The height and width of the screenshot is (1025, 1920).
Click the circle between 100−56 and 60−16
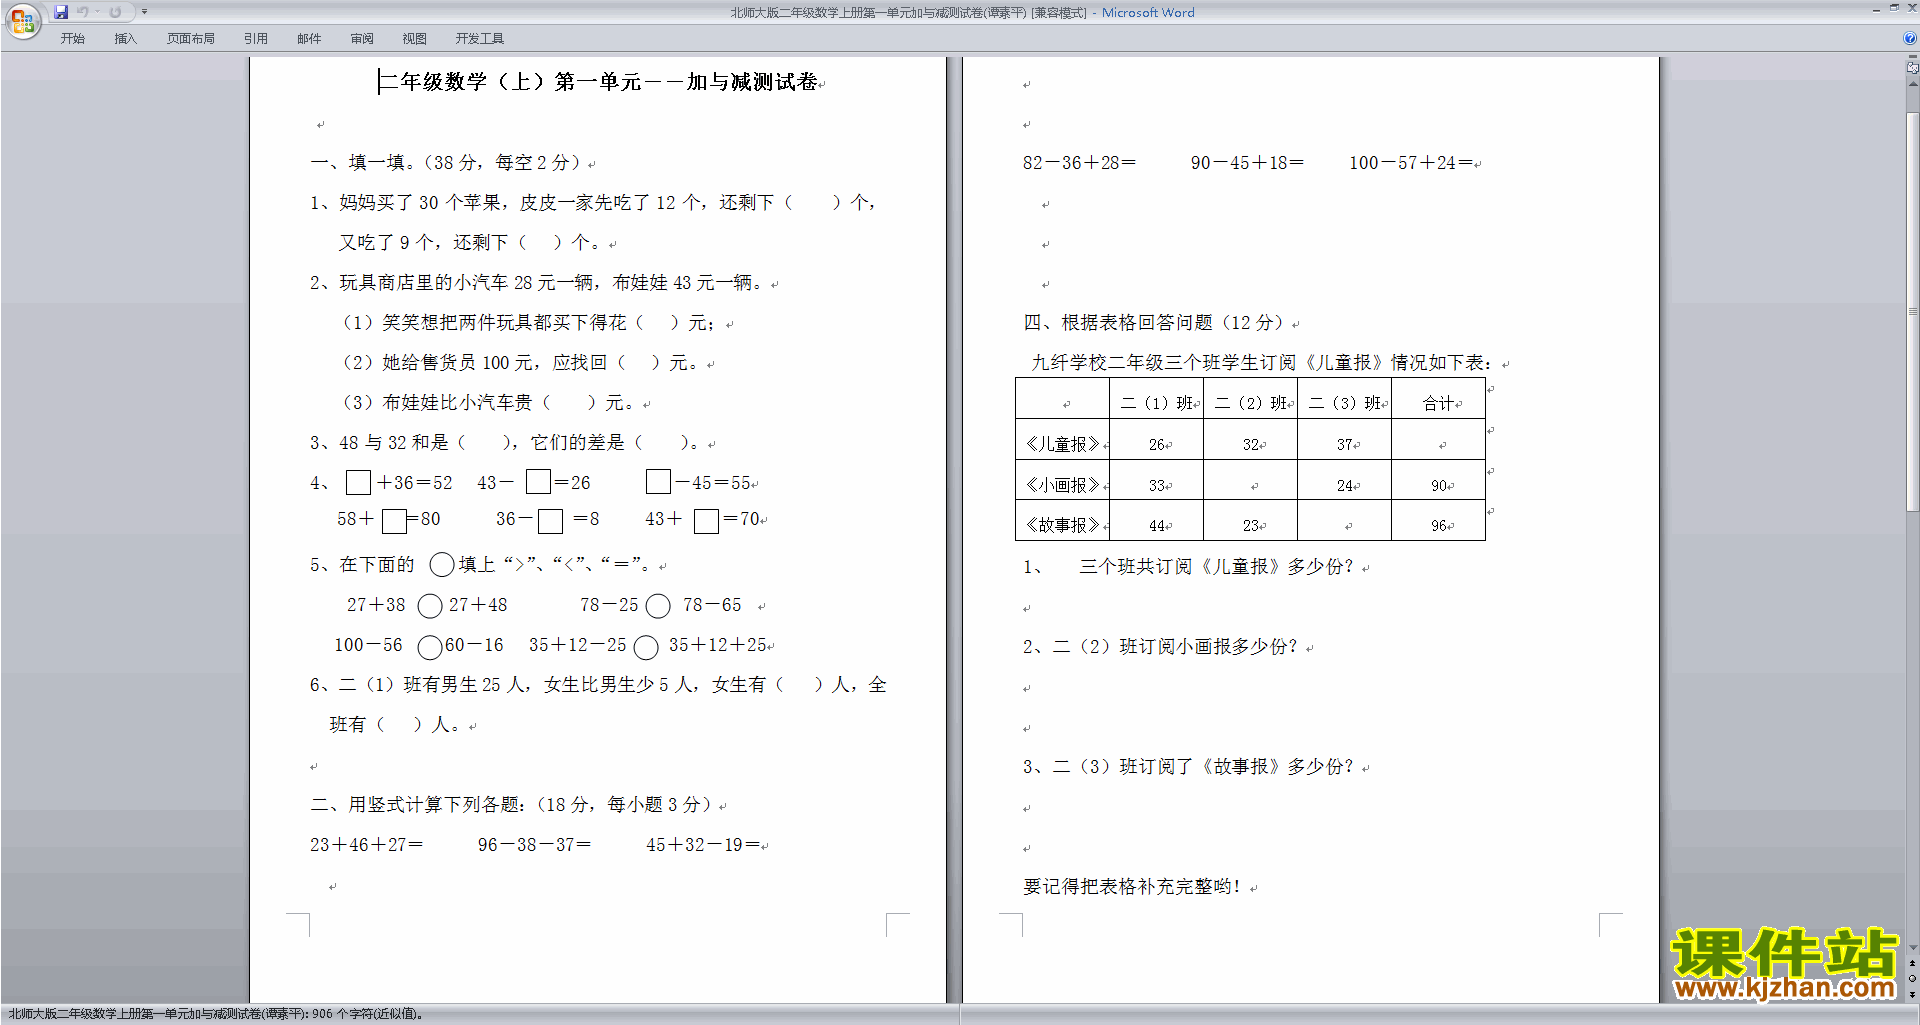(x=430, y=647)
